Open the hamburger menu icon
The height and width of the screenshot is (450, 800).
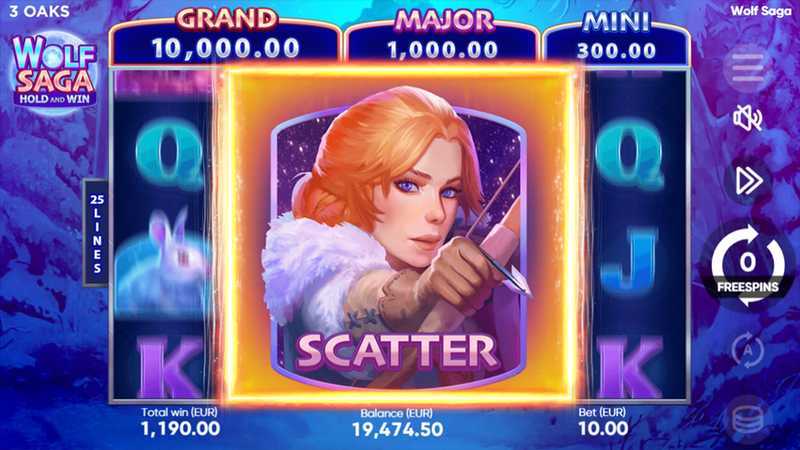[x=747, y=68]
